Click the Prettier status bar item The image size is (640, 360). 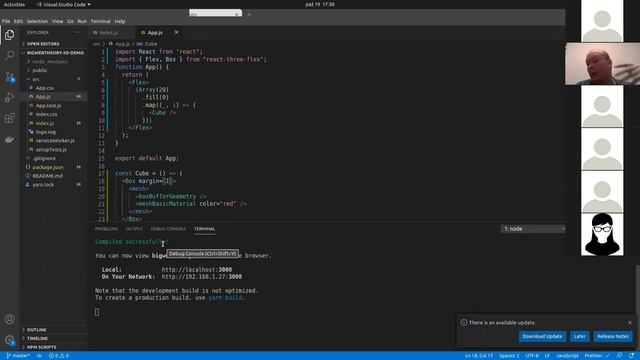pyautogui.click(x=596, y=356)
